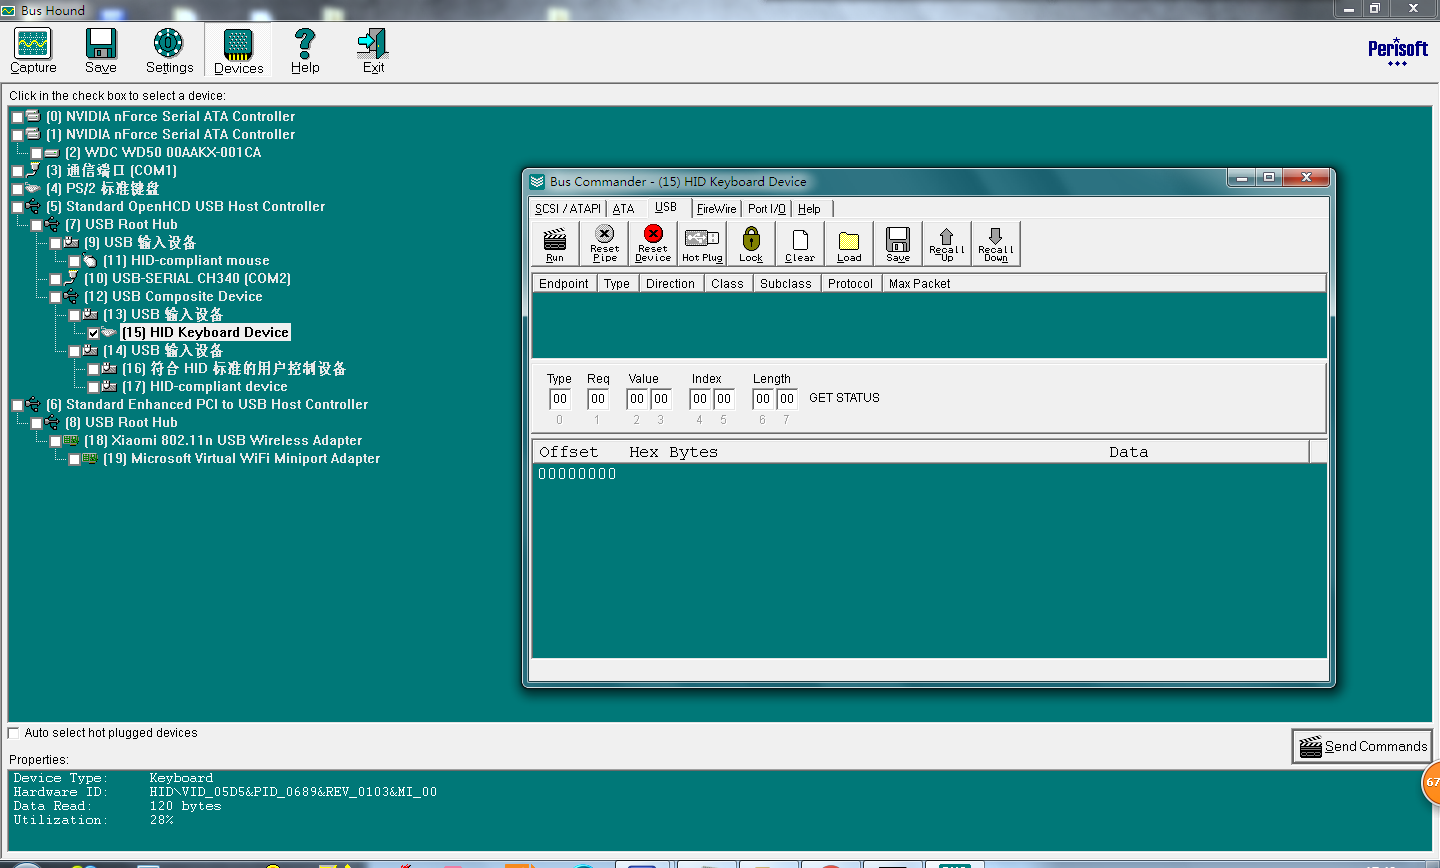Screen dimensions: 1440x868
Task: Check the WDC WD50 00AAKX-001CA checkbox
Action: 36,153
